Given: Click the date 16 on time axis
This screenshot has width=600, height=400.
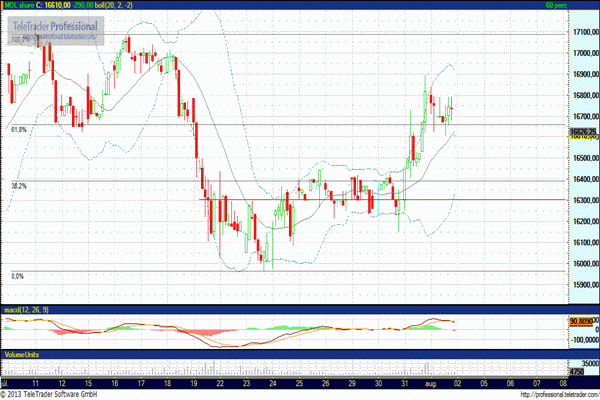Looking at the screenshot, I should (x=114, y=383).
